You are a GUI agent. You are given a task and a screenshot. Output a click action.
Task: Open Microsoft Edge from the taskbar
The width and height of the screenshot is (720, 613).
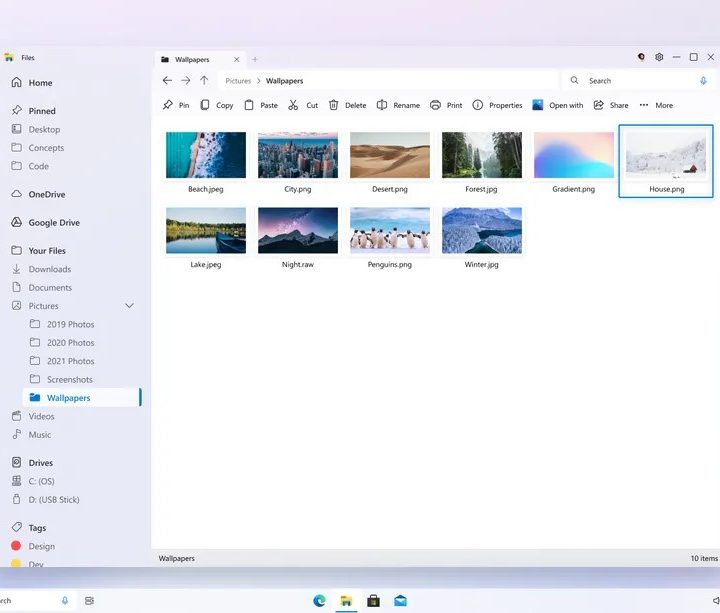[320, 601]
